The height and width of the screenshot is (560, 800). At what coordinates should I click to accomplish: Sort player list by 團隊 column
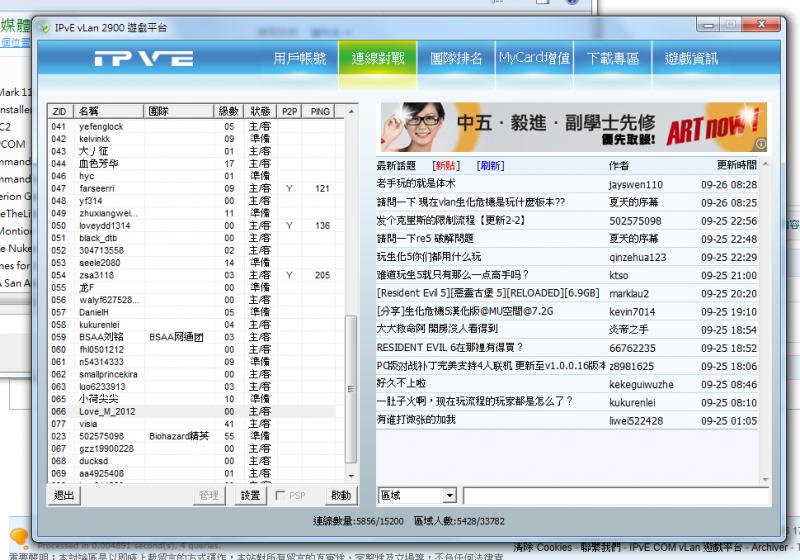tap(179, 111)
